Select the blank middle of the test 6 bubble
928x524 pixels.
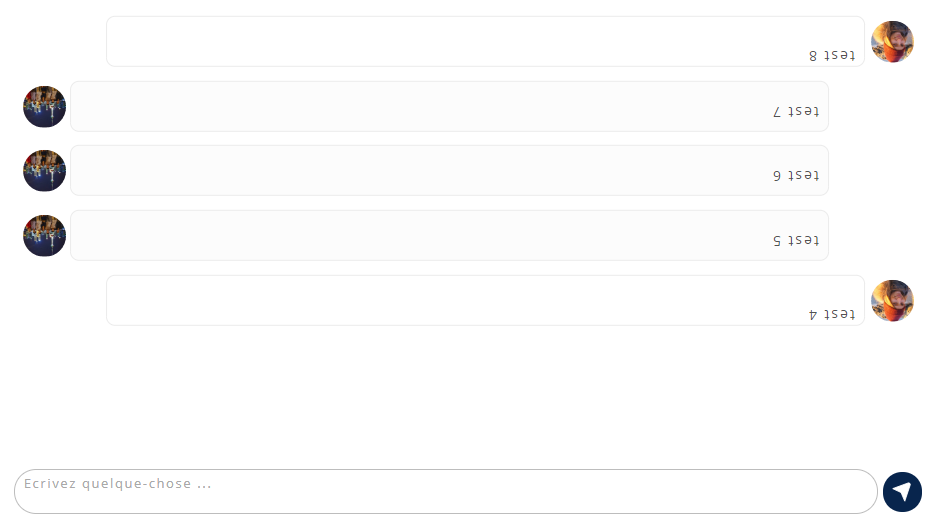[449, 171]
